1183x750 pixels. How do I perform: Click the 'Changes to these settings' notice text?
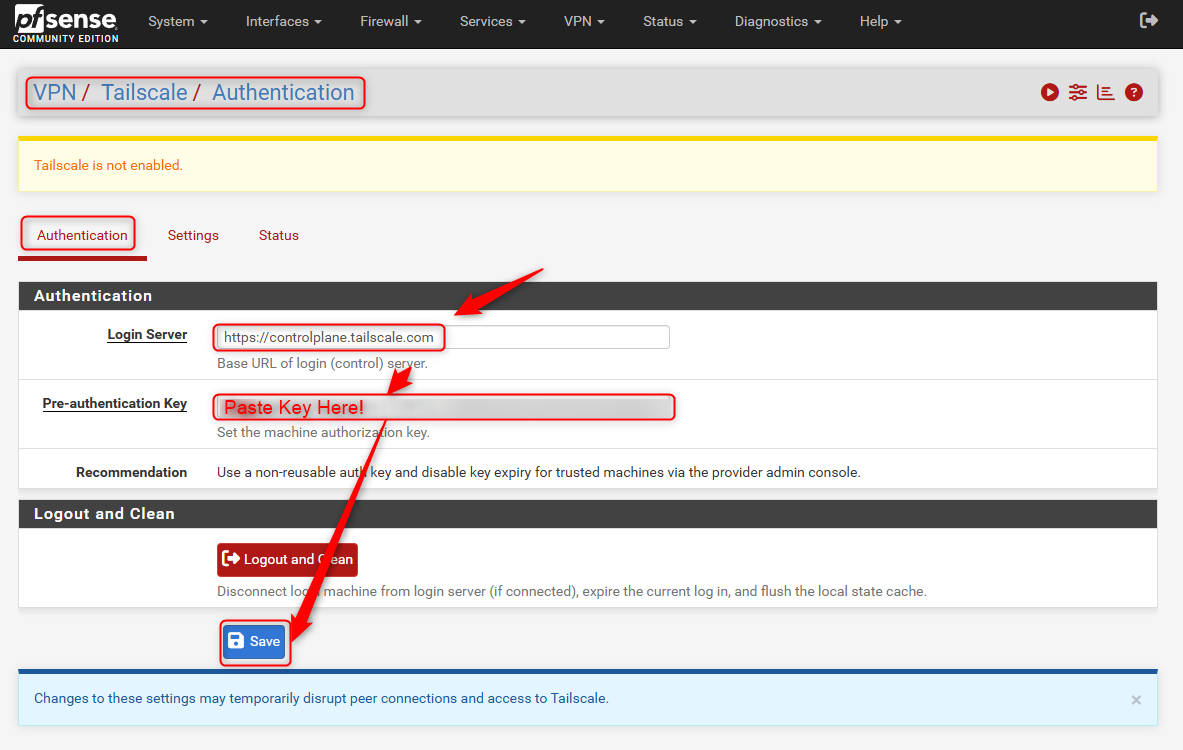[321, 699]
